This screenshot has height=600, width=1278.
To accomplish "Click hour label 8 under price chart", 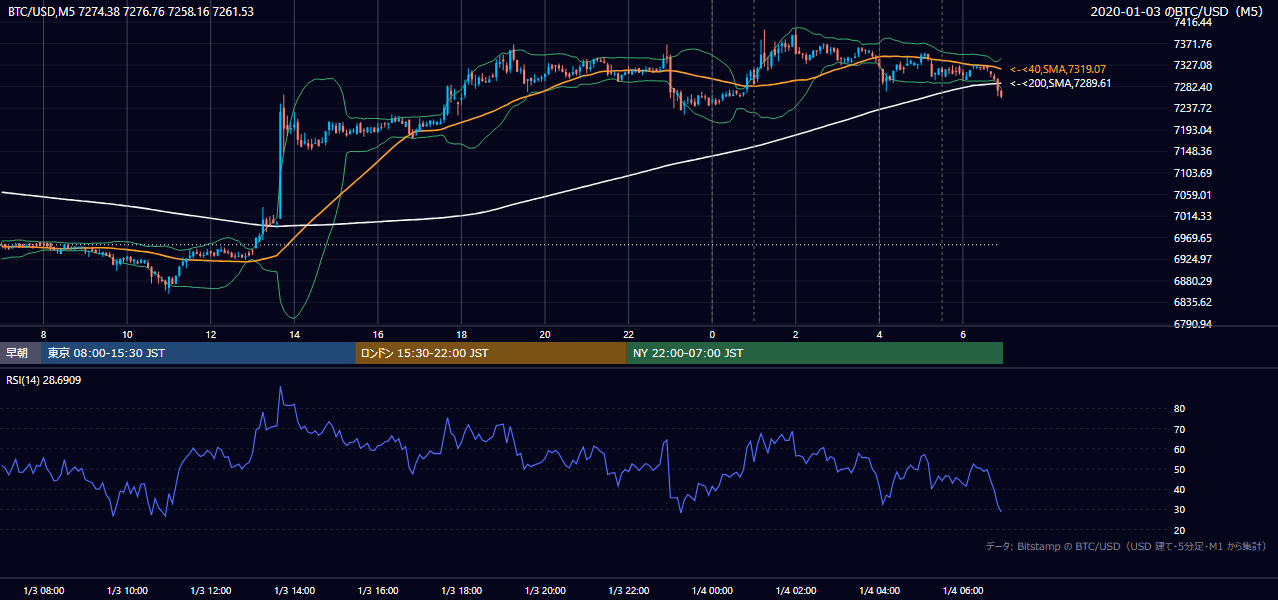I will 43,334.
